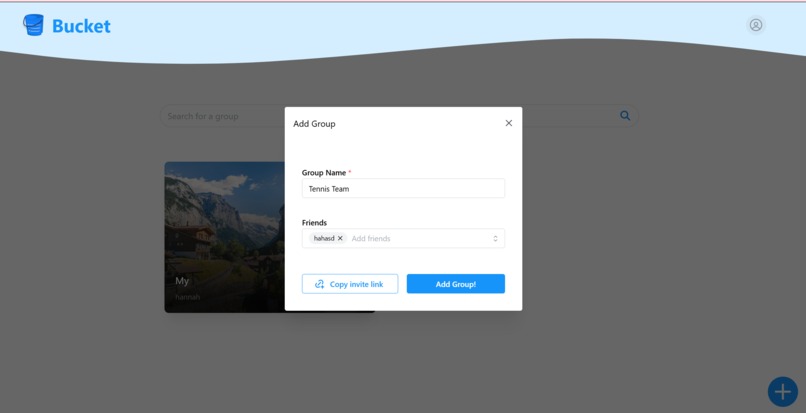Close the Add Group dialog

(x=508, y=123)
